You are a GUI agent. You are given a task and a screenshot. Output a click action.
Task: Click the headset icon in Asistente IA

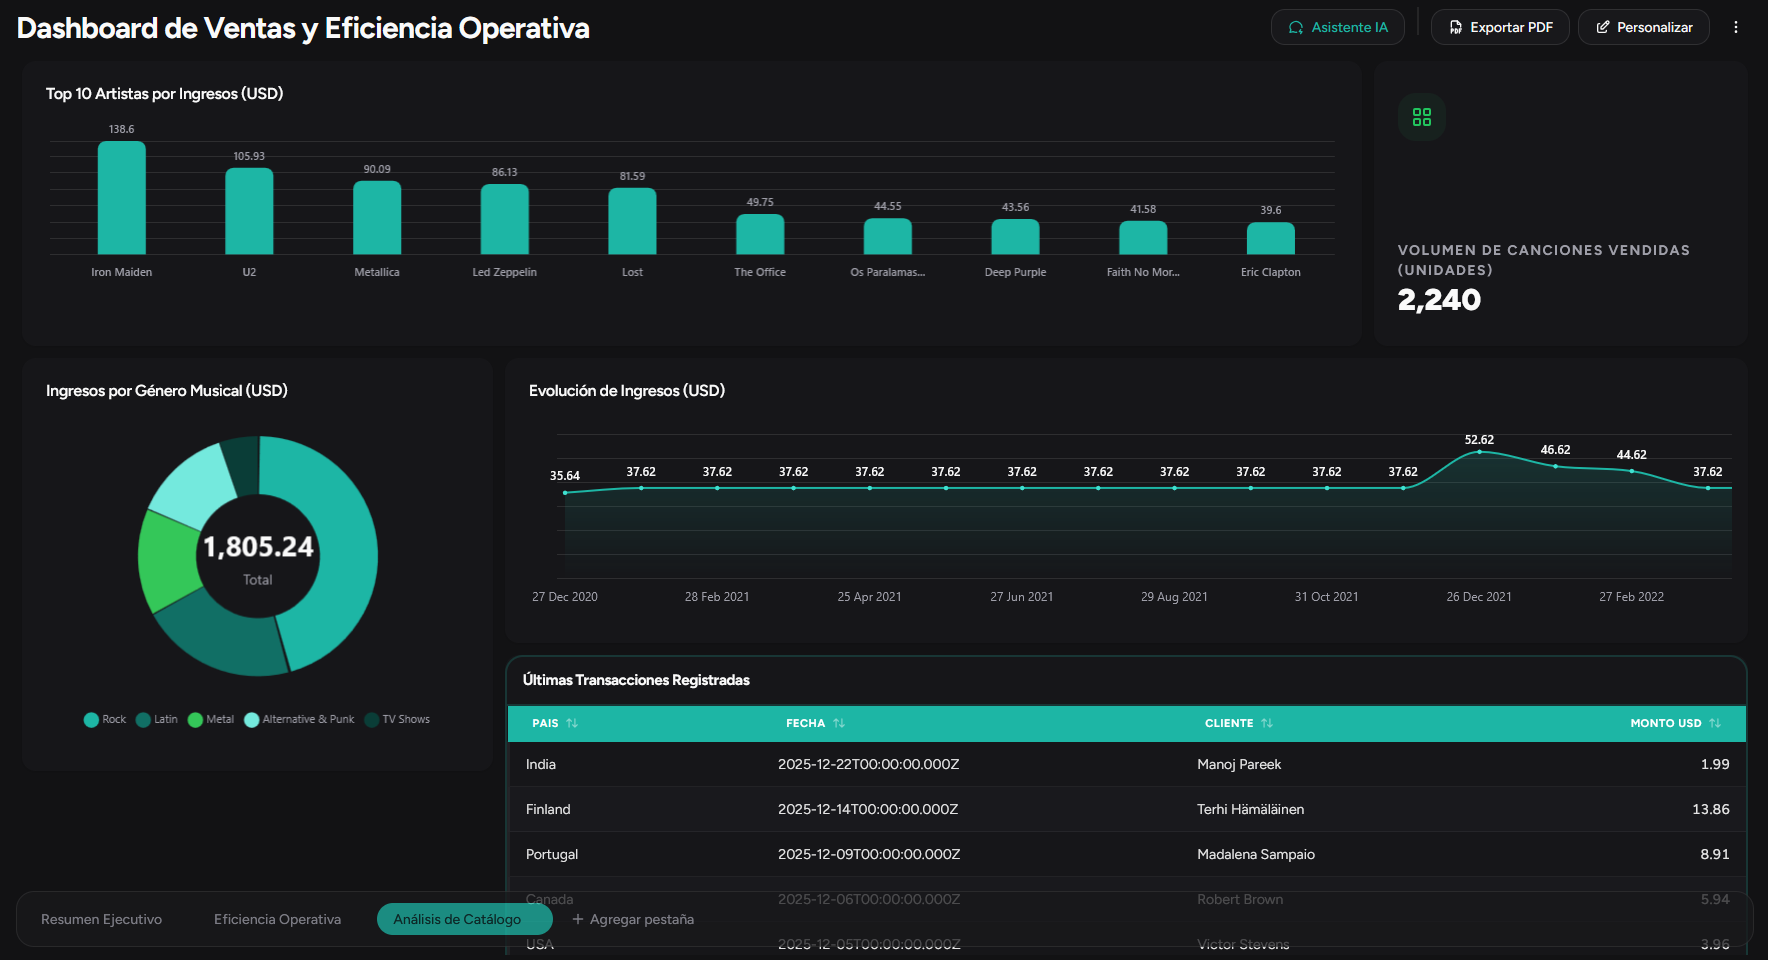tap(1296, 28)
